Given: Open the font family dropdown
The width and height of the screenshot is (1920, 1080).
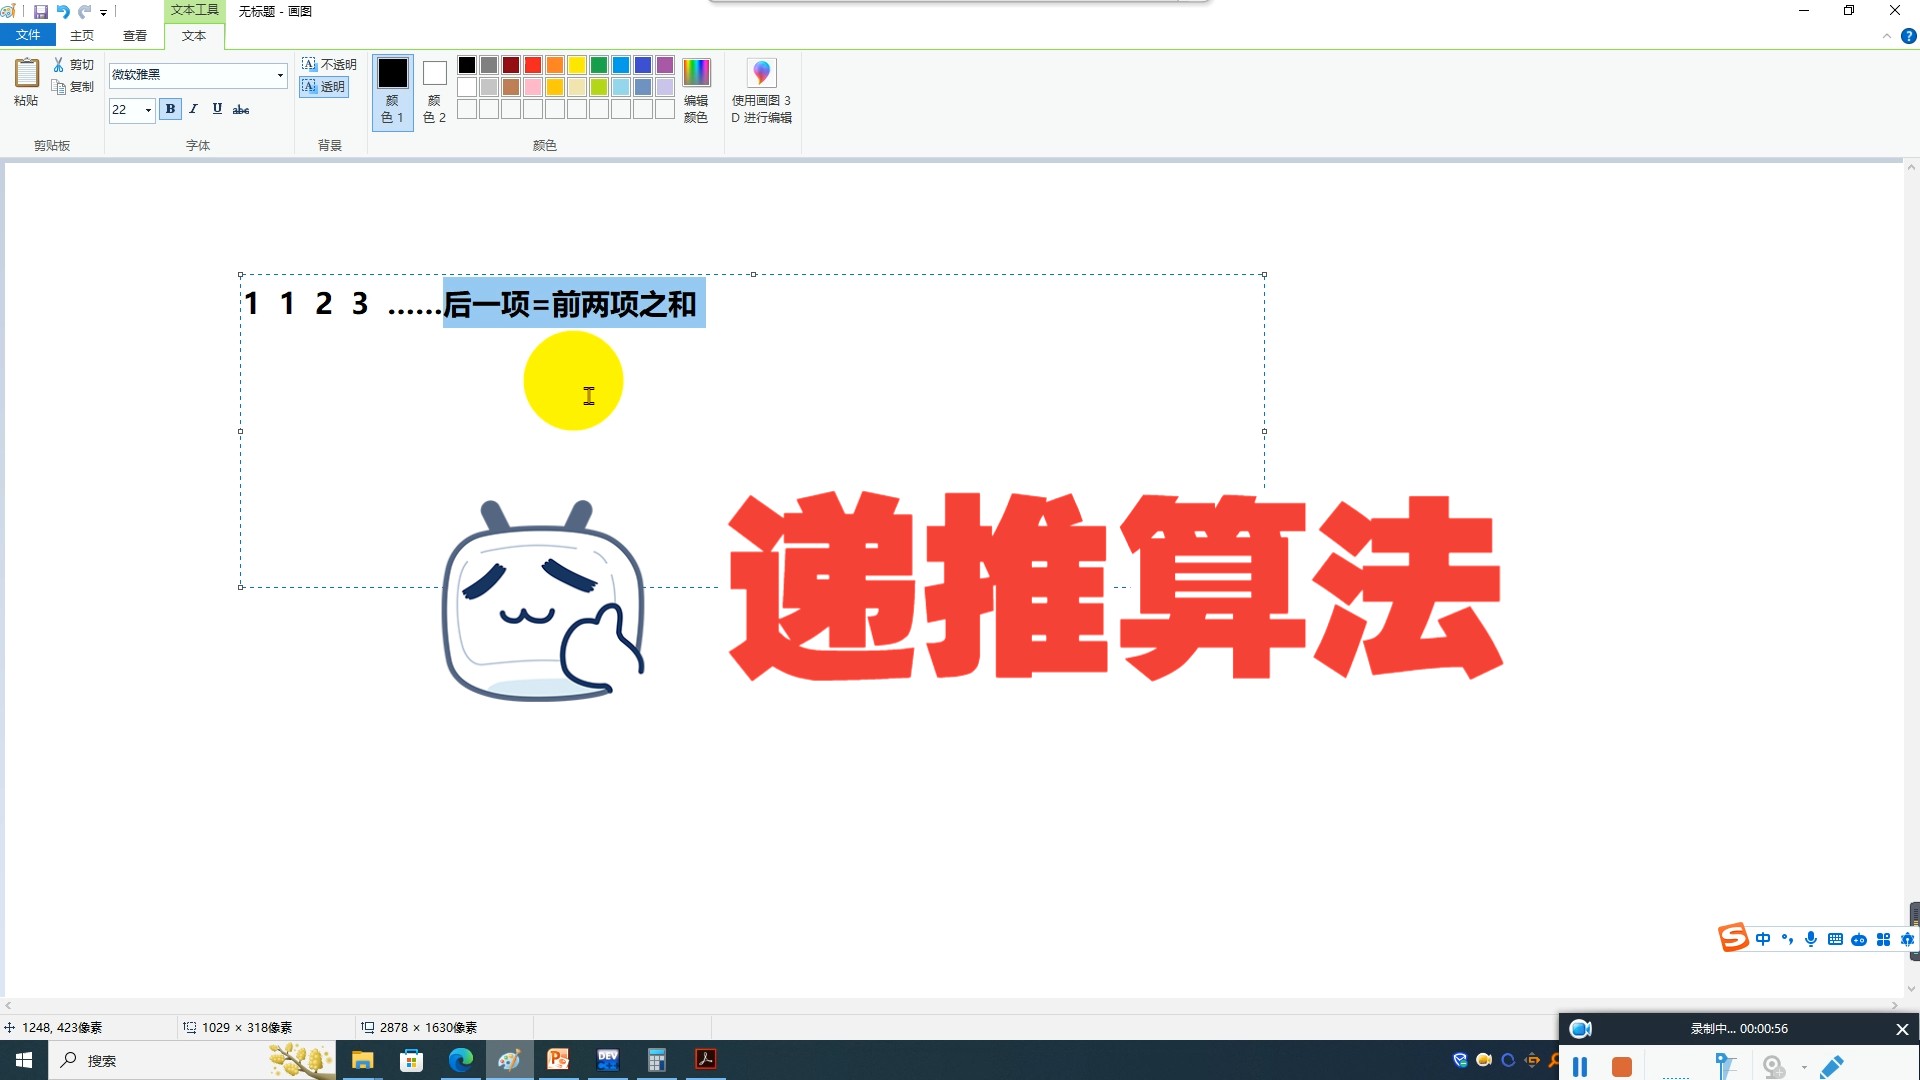Looking at the screenshot, I should click(279, 76).
